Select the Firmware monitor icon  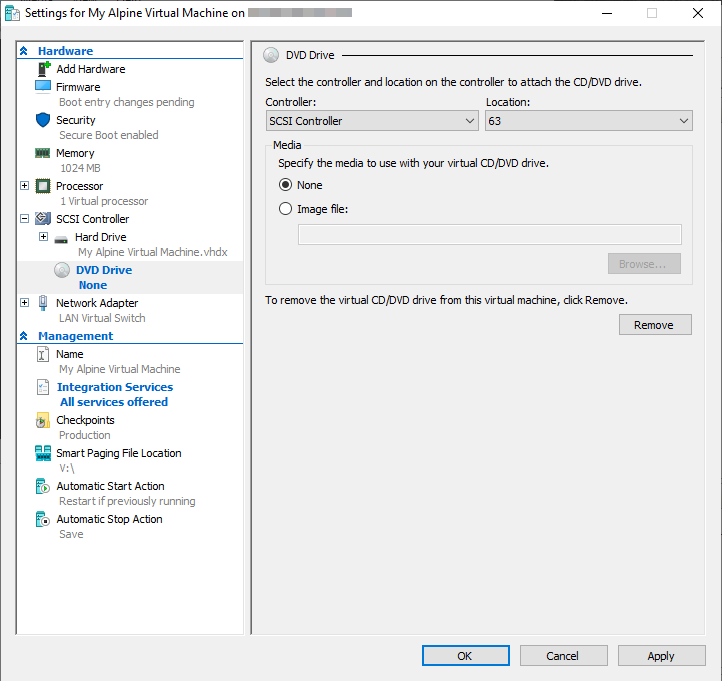pyautogui.click(x=43, y=87)
